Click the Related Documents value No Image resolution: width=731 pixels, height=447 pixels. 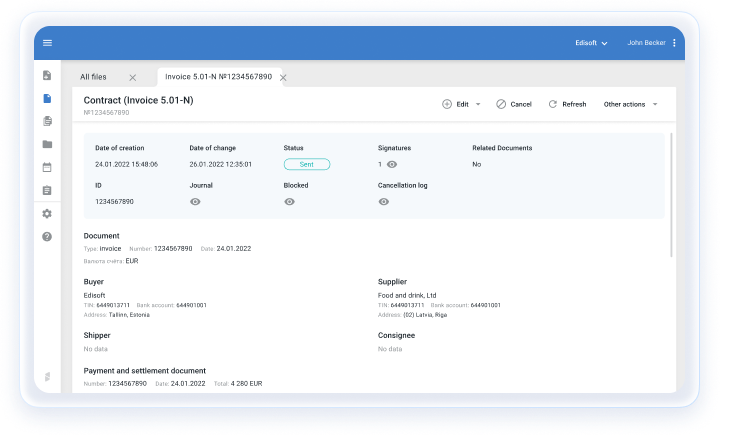click(x=476, y=165)
